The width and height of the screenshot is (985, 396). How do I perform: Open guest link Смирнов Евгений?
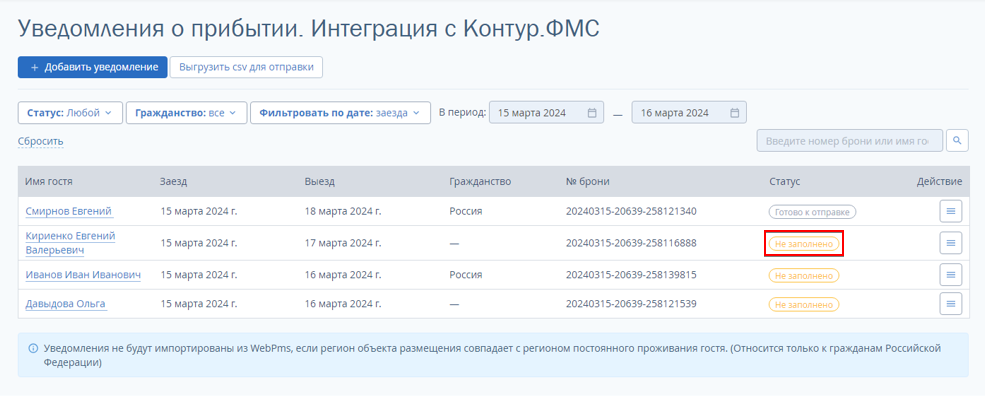pos(68,211)
